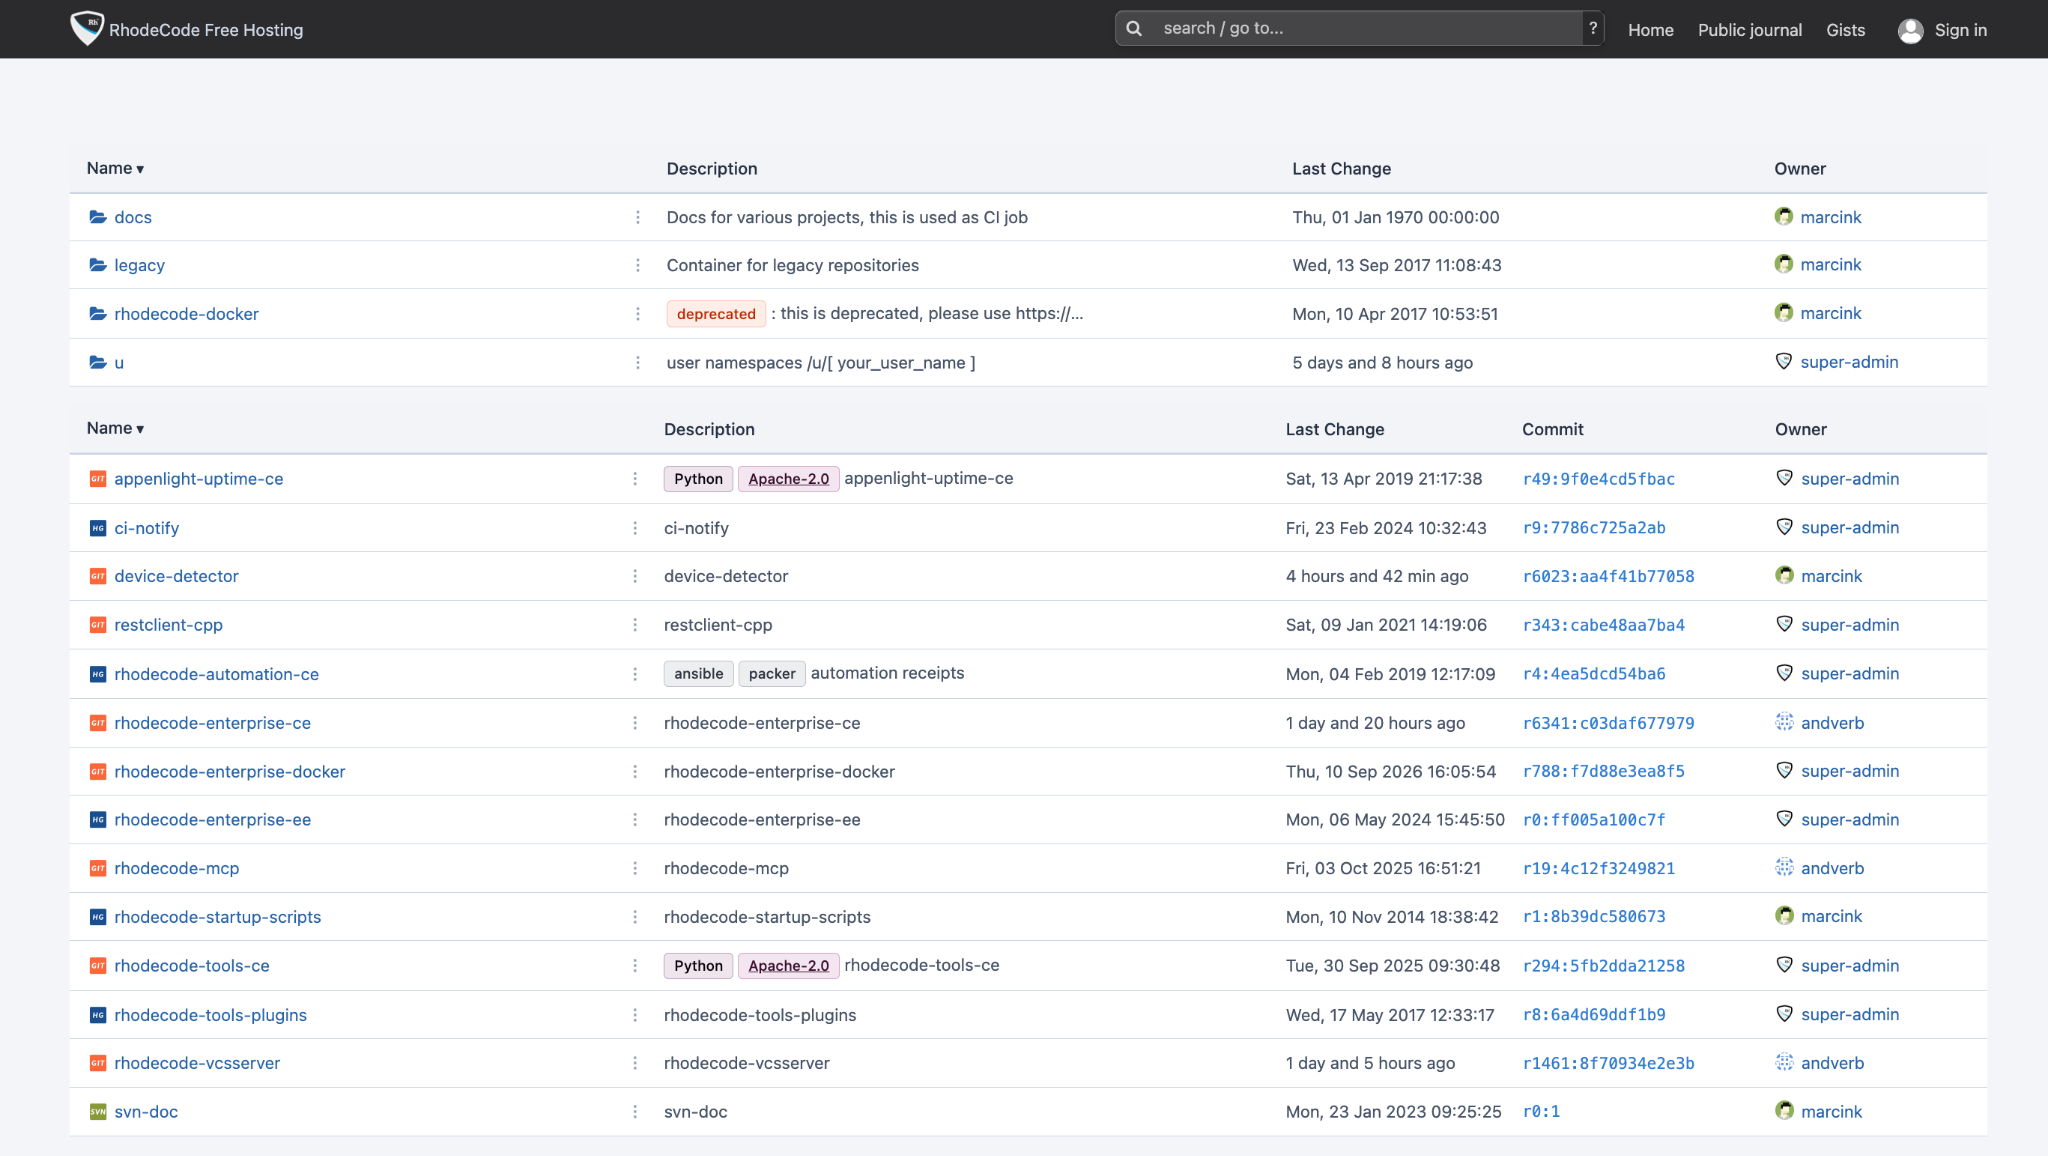Open the RhodeCode Free Hosting title link
This screenshot has height=1156, width=2048.
point(206,30)
